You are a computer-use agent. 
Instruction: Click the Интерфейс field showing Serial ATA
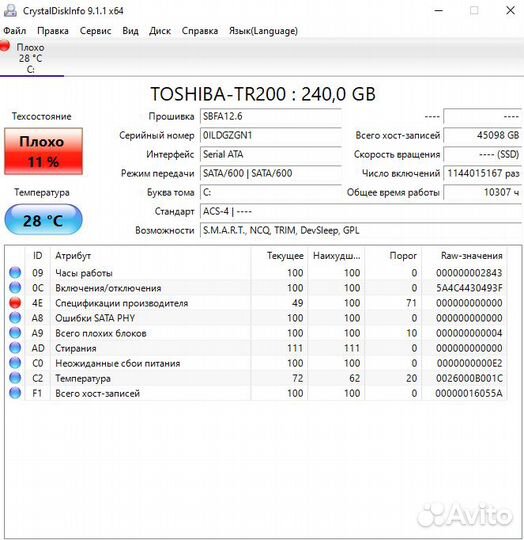271,154
